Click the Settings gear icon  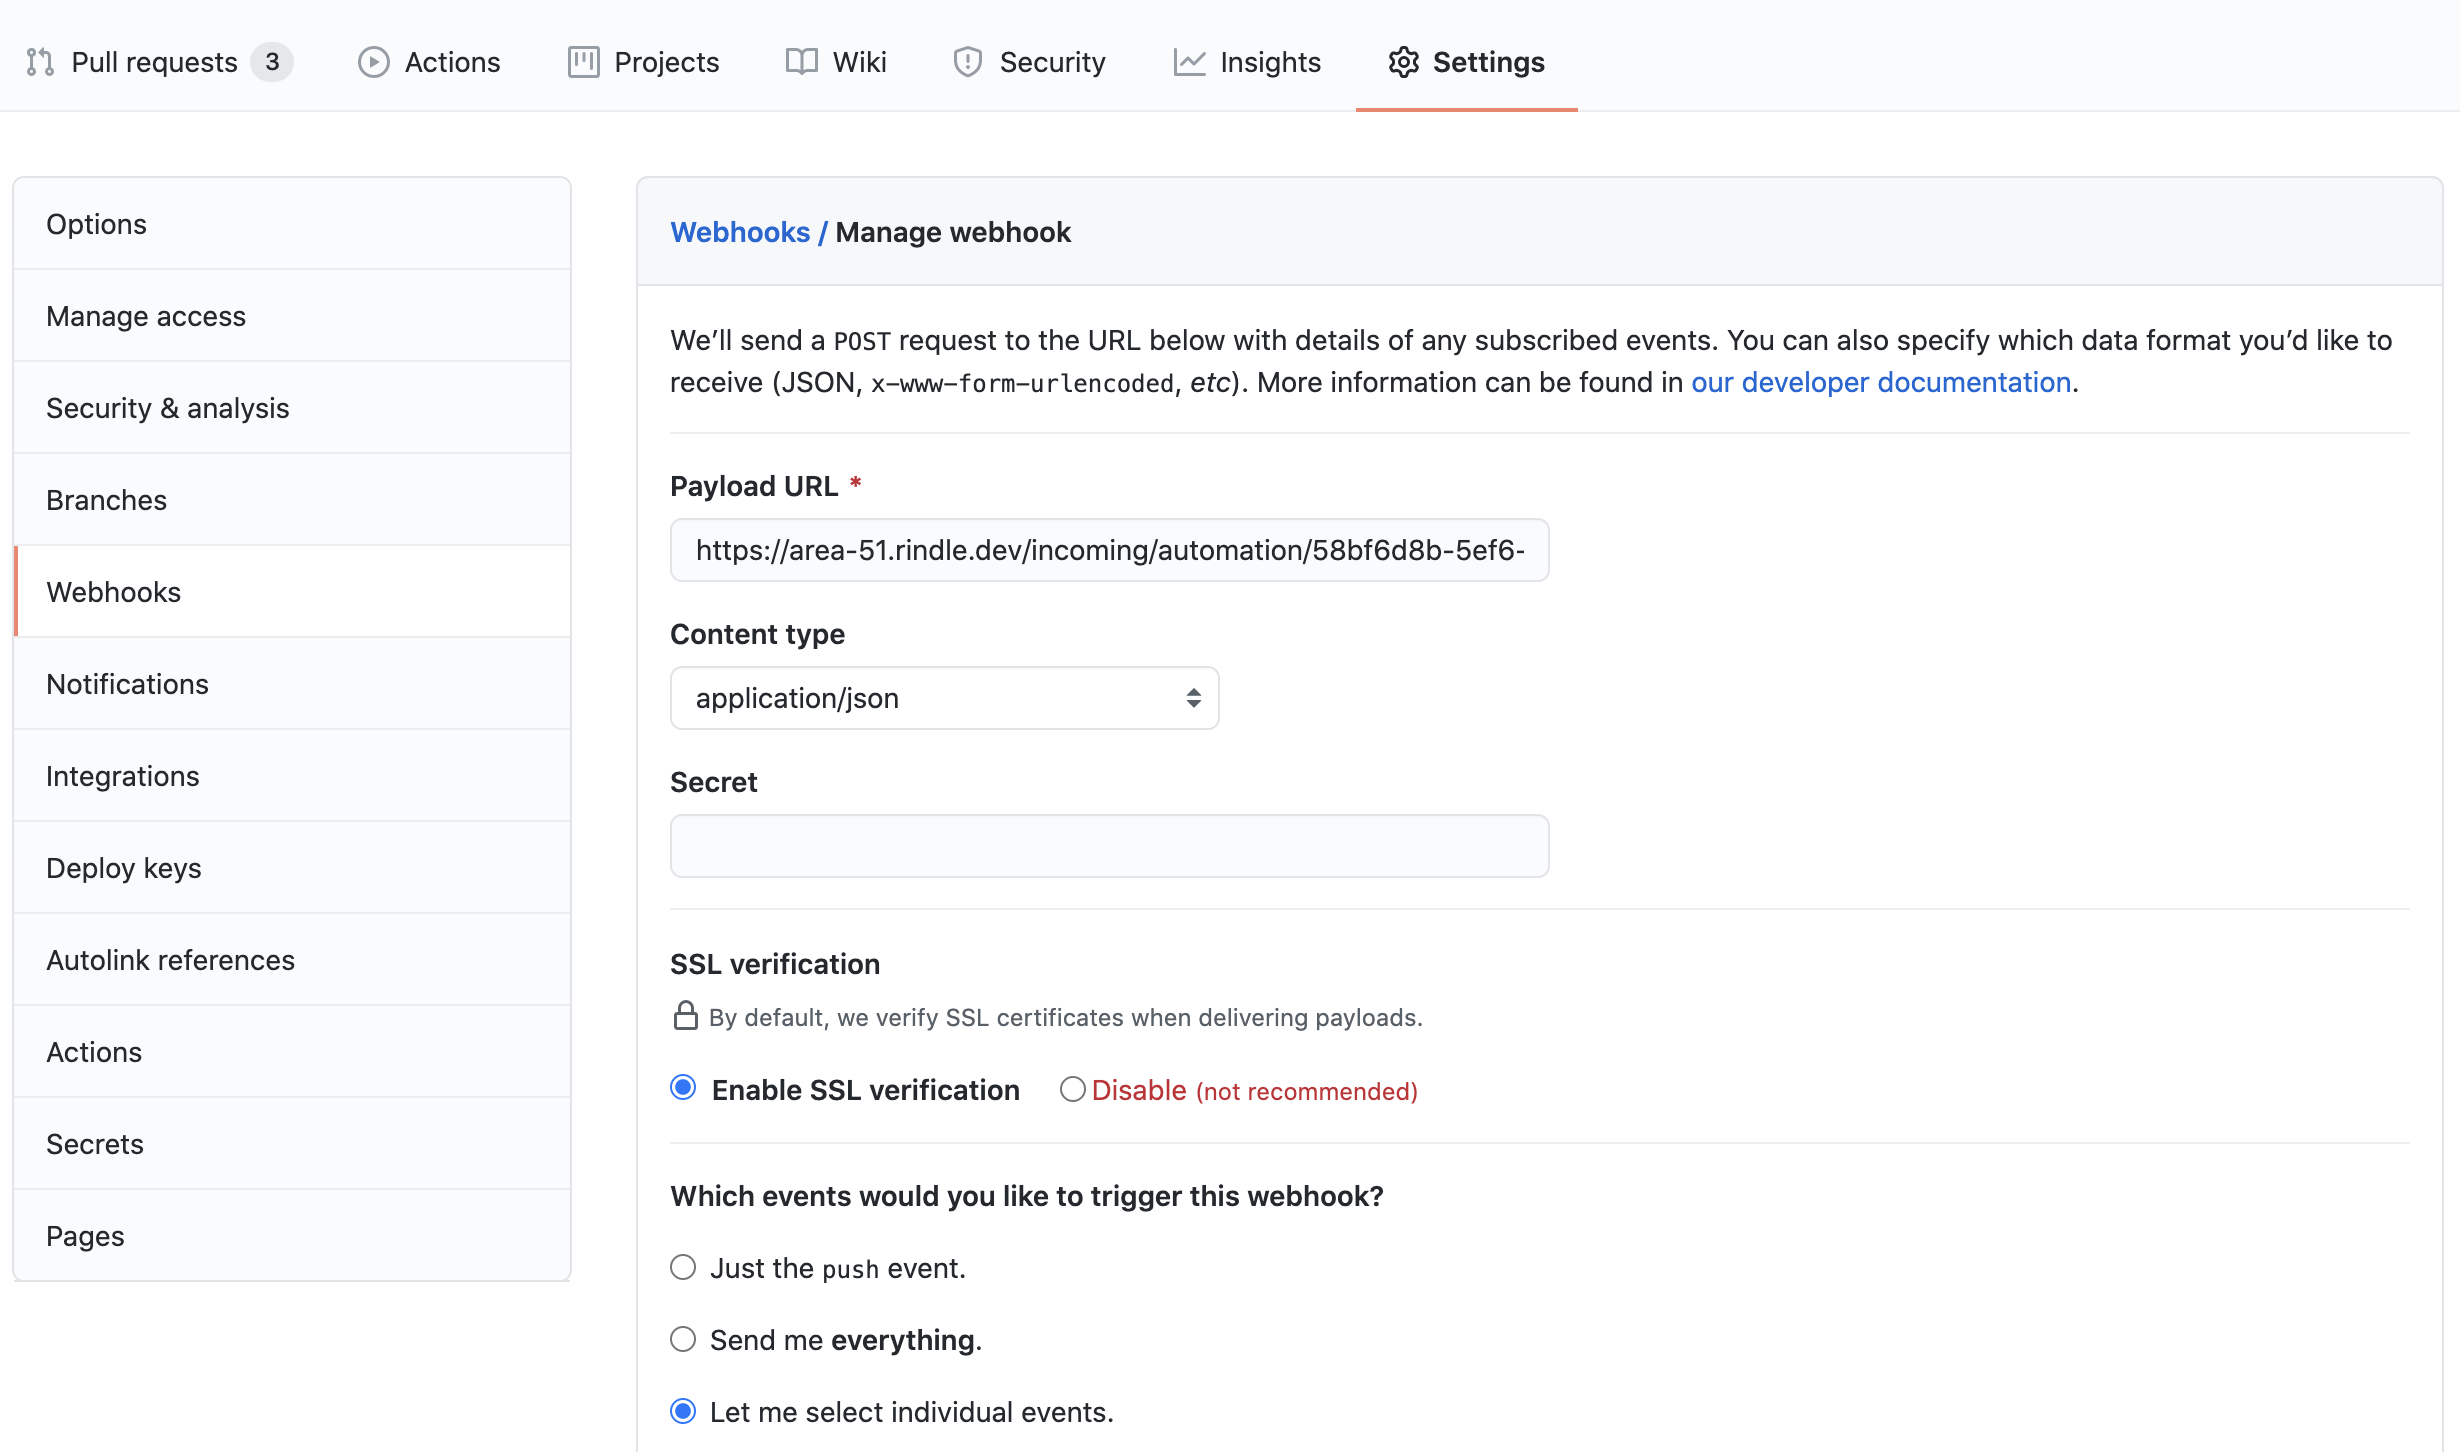(x=1404, y=62)
